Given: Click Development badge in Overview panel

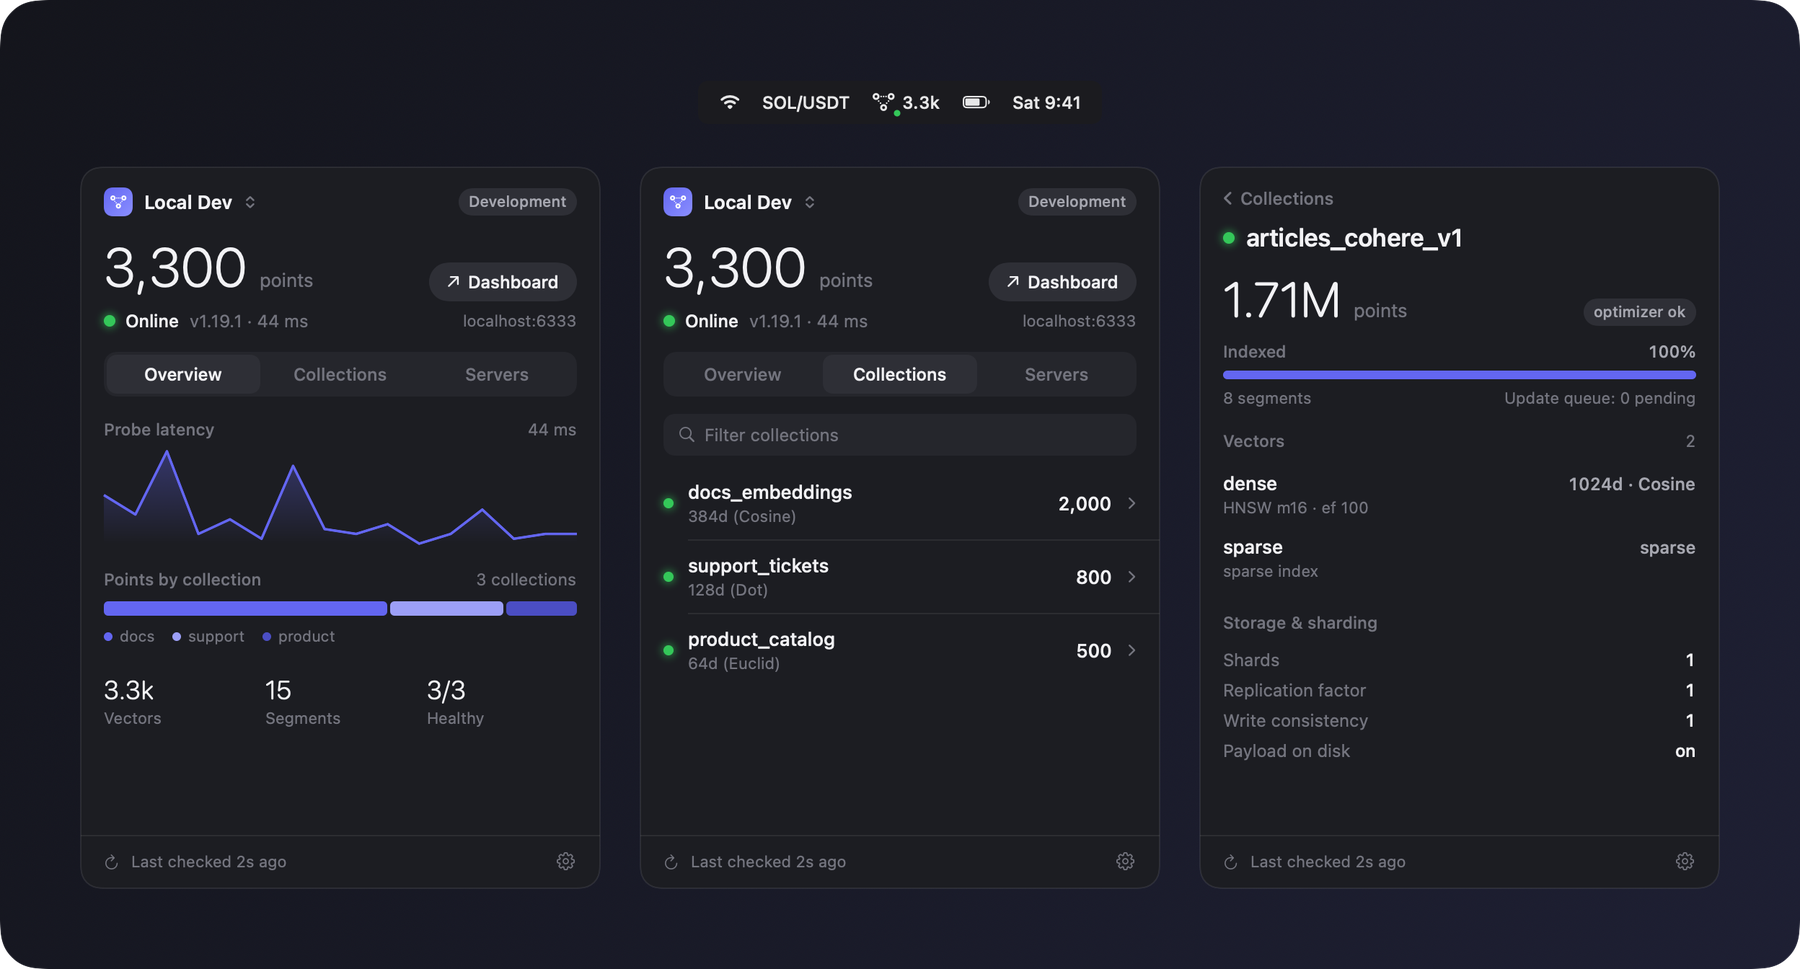Looking at the screenshot, I should point(518,202).
